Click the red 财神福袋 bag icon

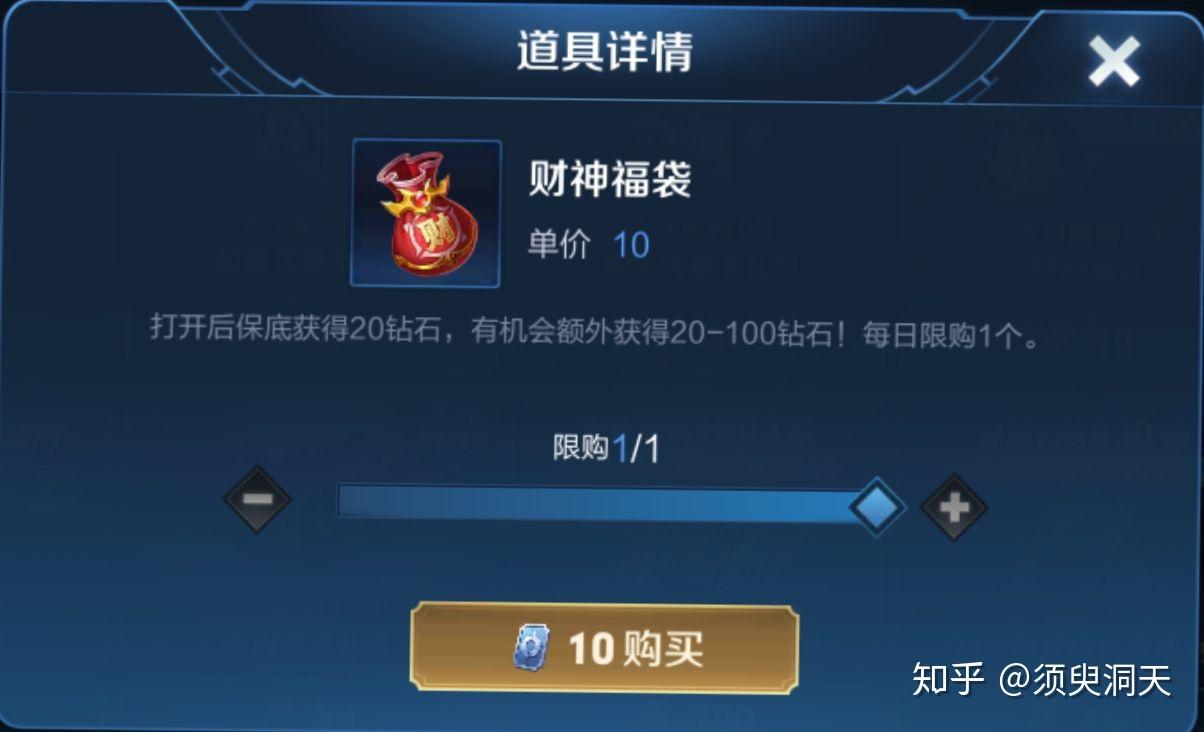click(x=426, y=213)
